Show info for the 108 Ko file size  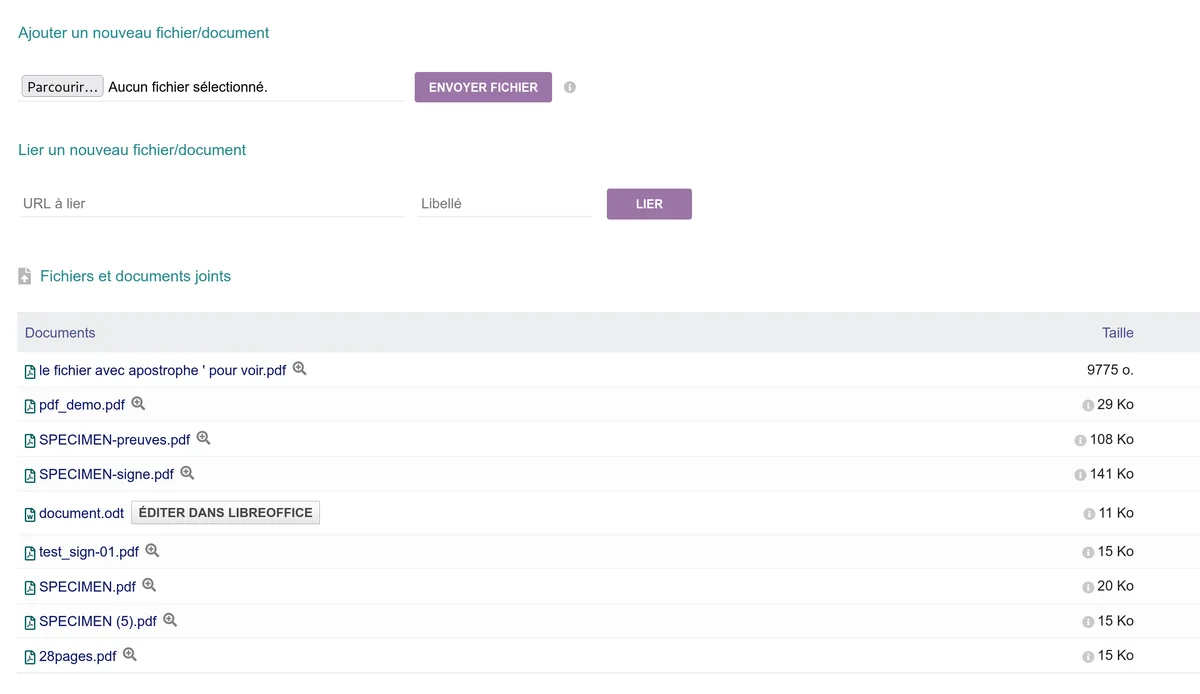click(x=1080, y=440)
